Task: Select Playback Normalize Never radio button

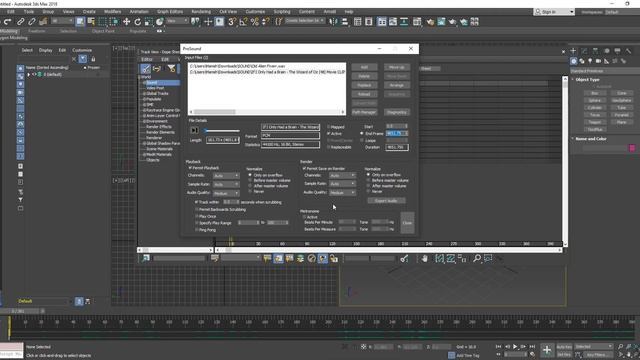Action: 250,191
